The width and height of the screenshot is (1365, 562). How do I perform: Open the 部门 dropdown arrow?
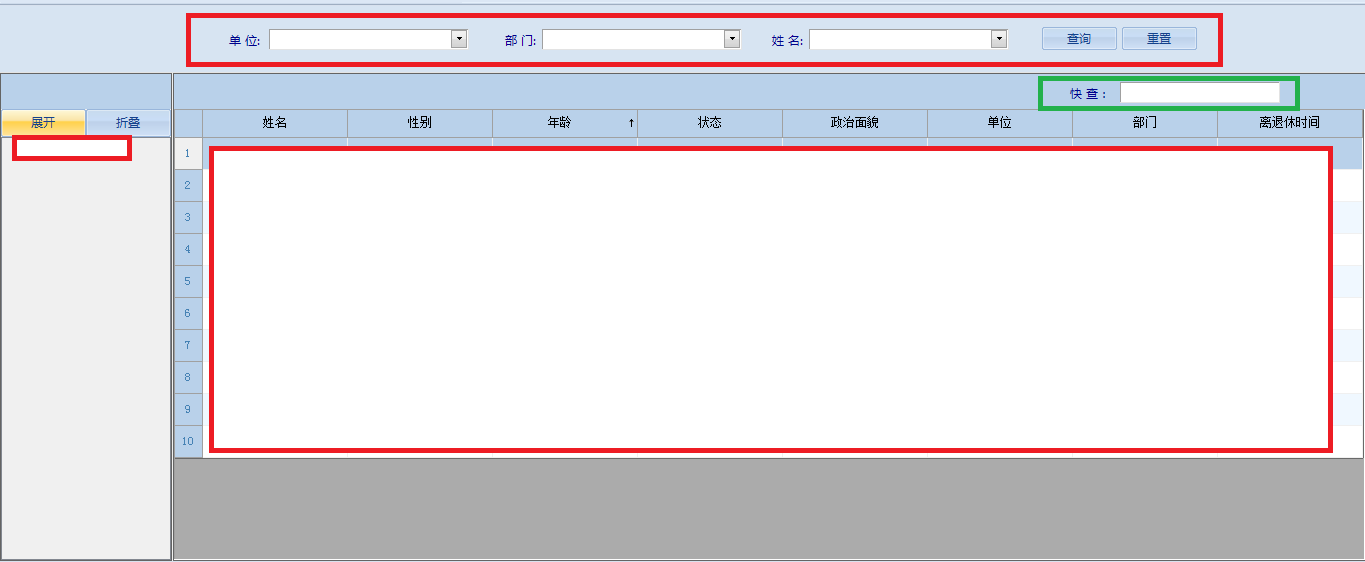[x=732, y=39]
